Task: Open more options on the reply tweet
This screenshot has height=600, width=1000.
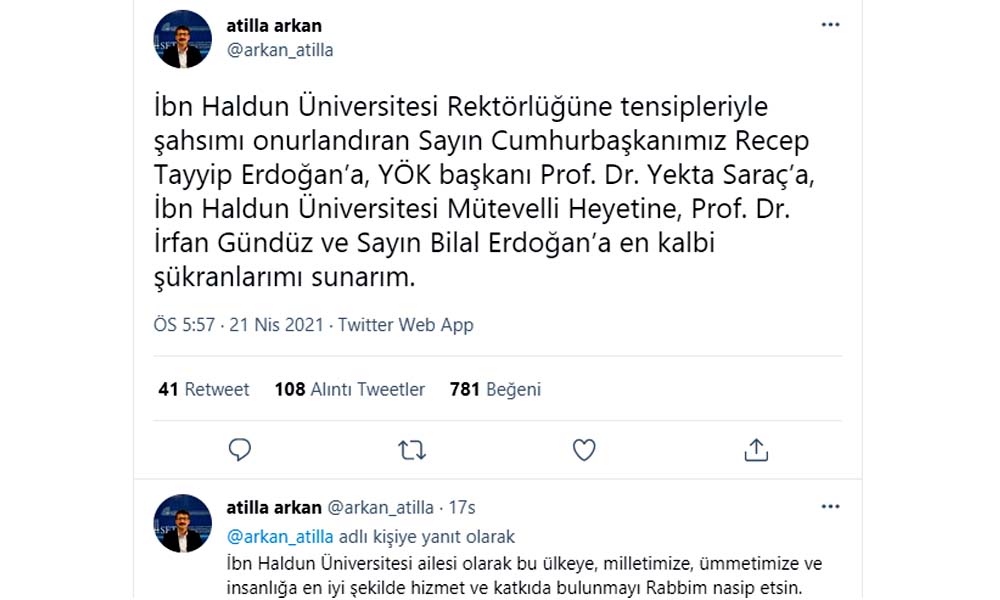Action: (830, 507)
